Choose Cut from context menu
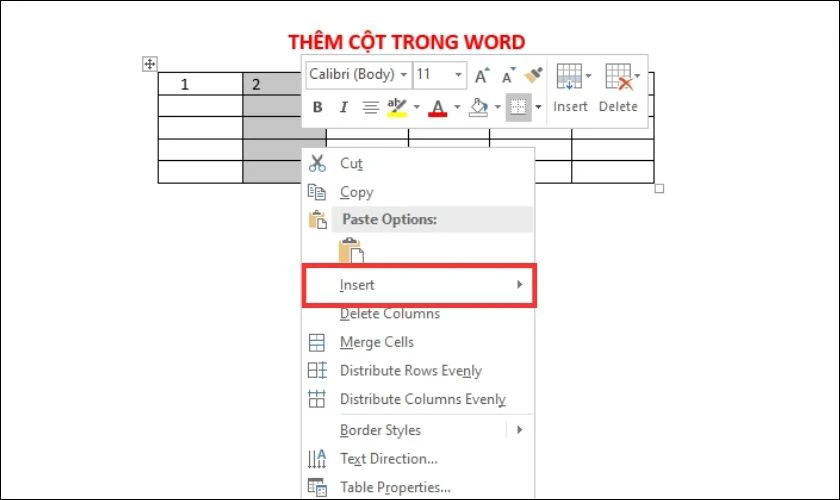The image size is (840, 500). tap(418, 163)
